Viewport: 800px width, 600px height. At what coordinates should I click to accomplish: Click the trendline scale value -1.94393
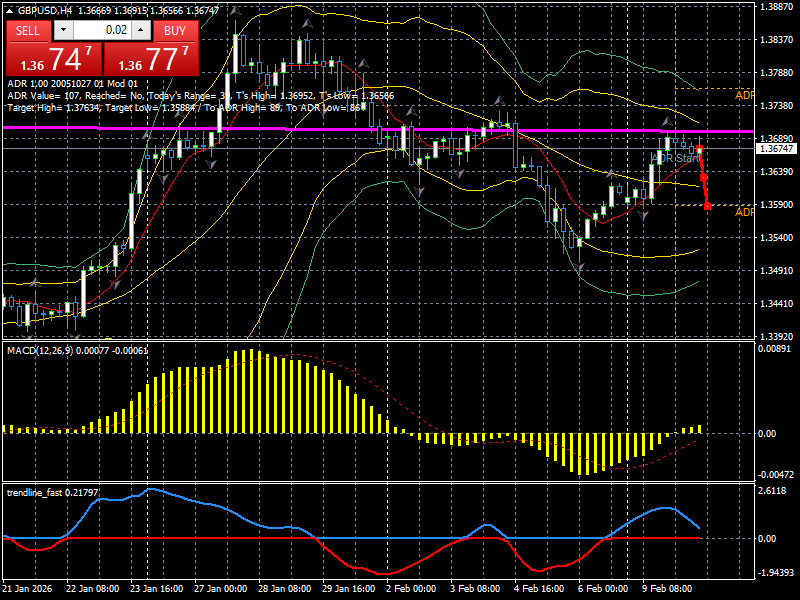pyautogui.click(x=776, y=572)
